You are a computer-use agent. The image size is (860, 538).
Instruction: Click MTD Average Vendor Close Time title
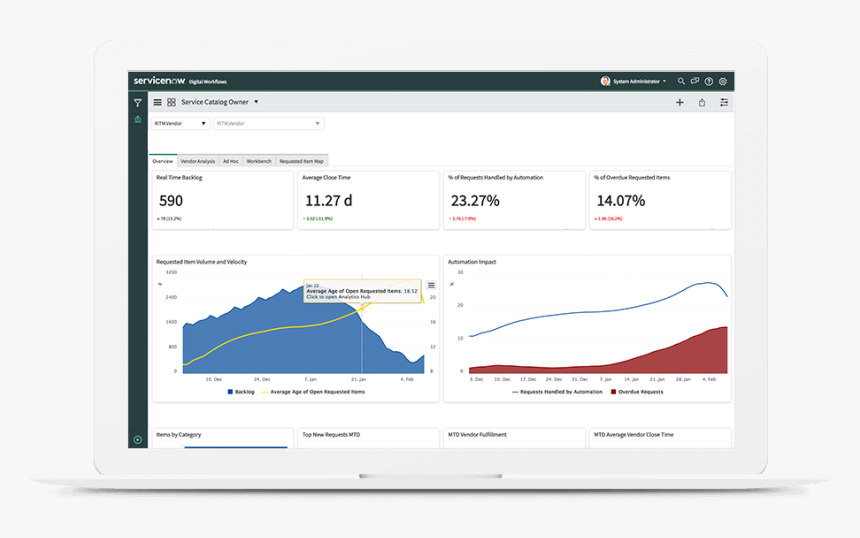pyautogui.click(x=633, y=434)
